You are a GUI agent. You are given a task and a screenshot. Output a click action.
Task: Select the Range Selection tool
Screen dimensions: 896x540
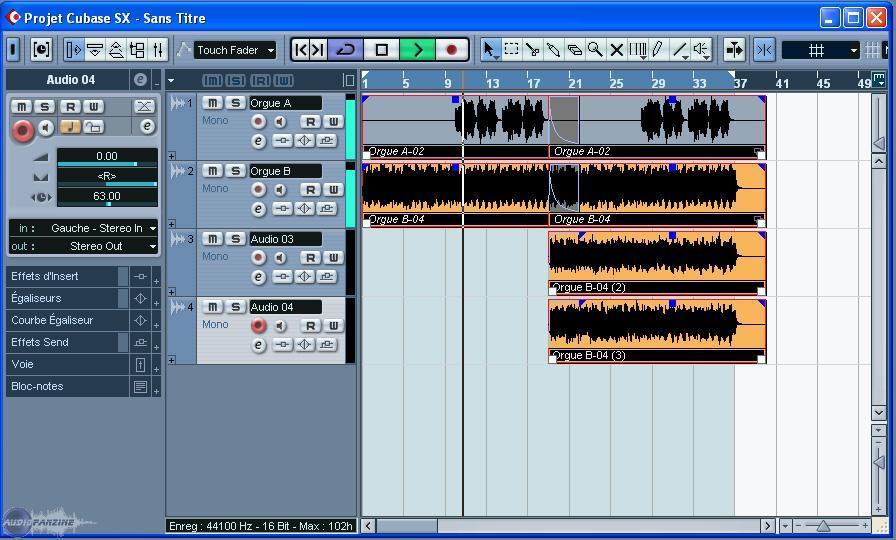(511, 50)
